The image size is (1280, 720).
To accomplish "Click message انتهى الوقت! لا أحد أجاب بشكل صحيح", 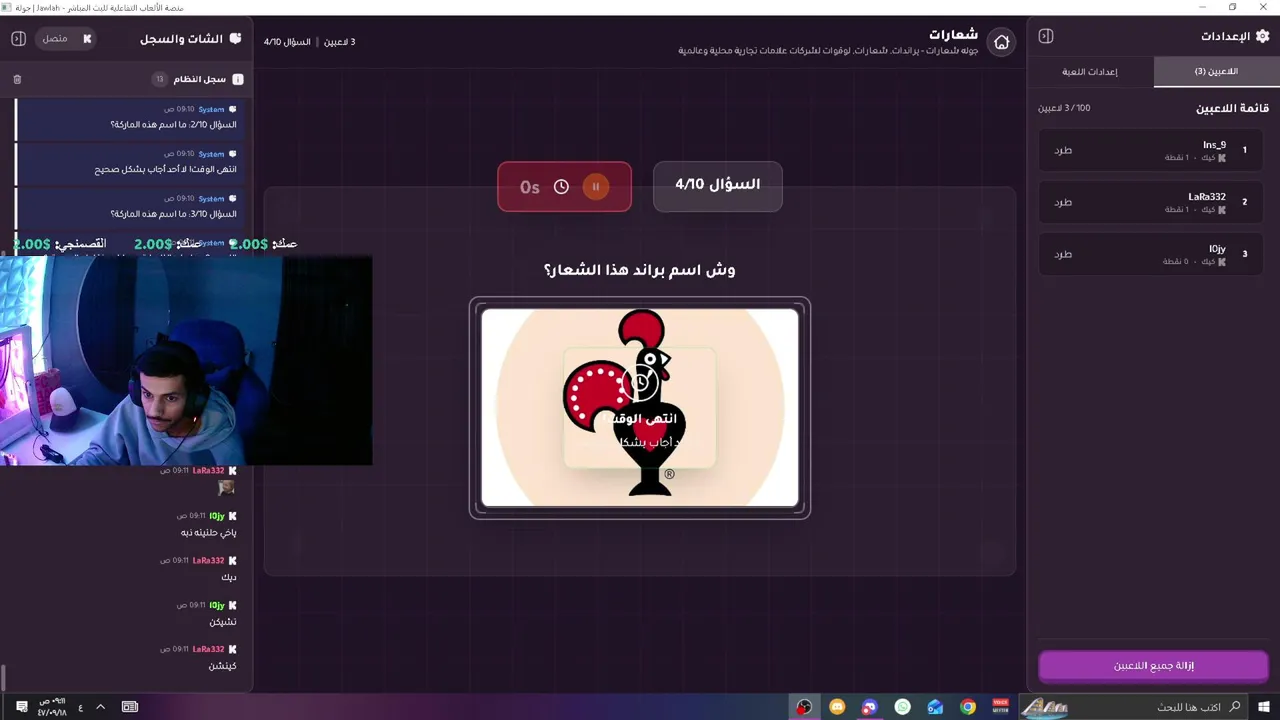I will tap(166, 169).
